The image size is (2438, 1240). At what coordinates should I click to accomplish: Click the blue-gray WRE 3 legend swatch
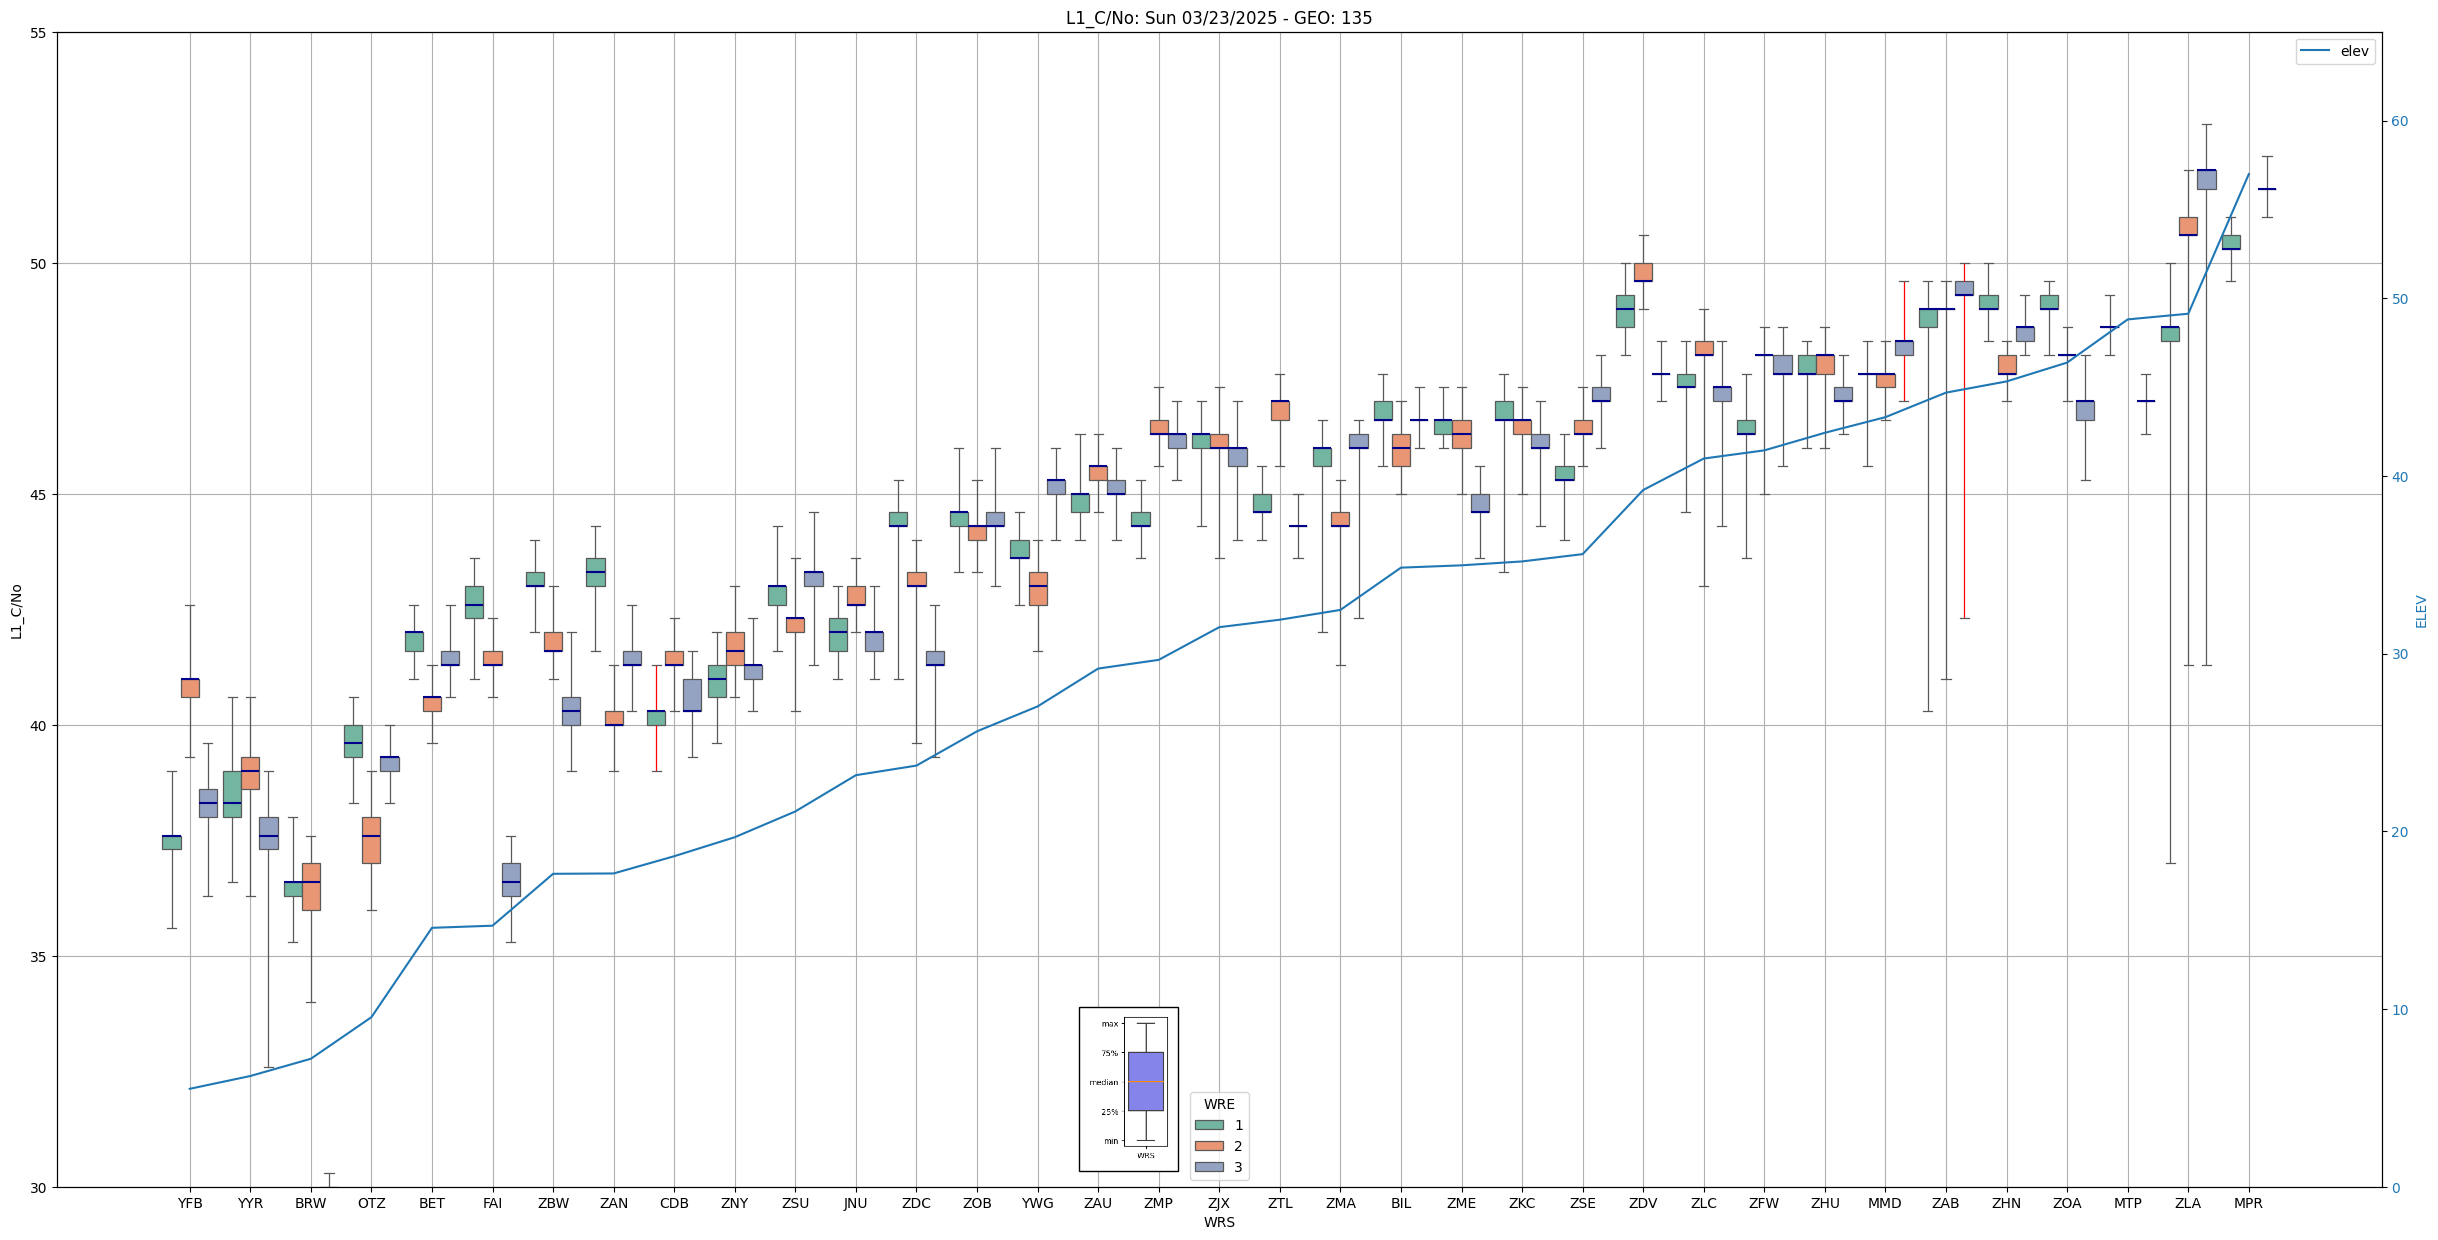(1208, 1167)
